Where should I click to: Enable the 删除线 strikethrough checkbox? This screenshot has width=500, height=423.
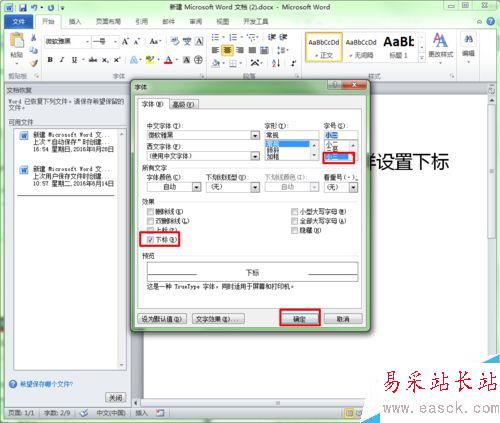(x=150, y=211)
